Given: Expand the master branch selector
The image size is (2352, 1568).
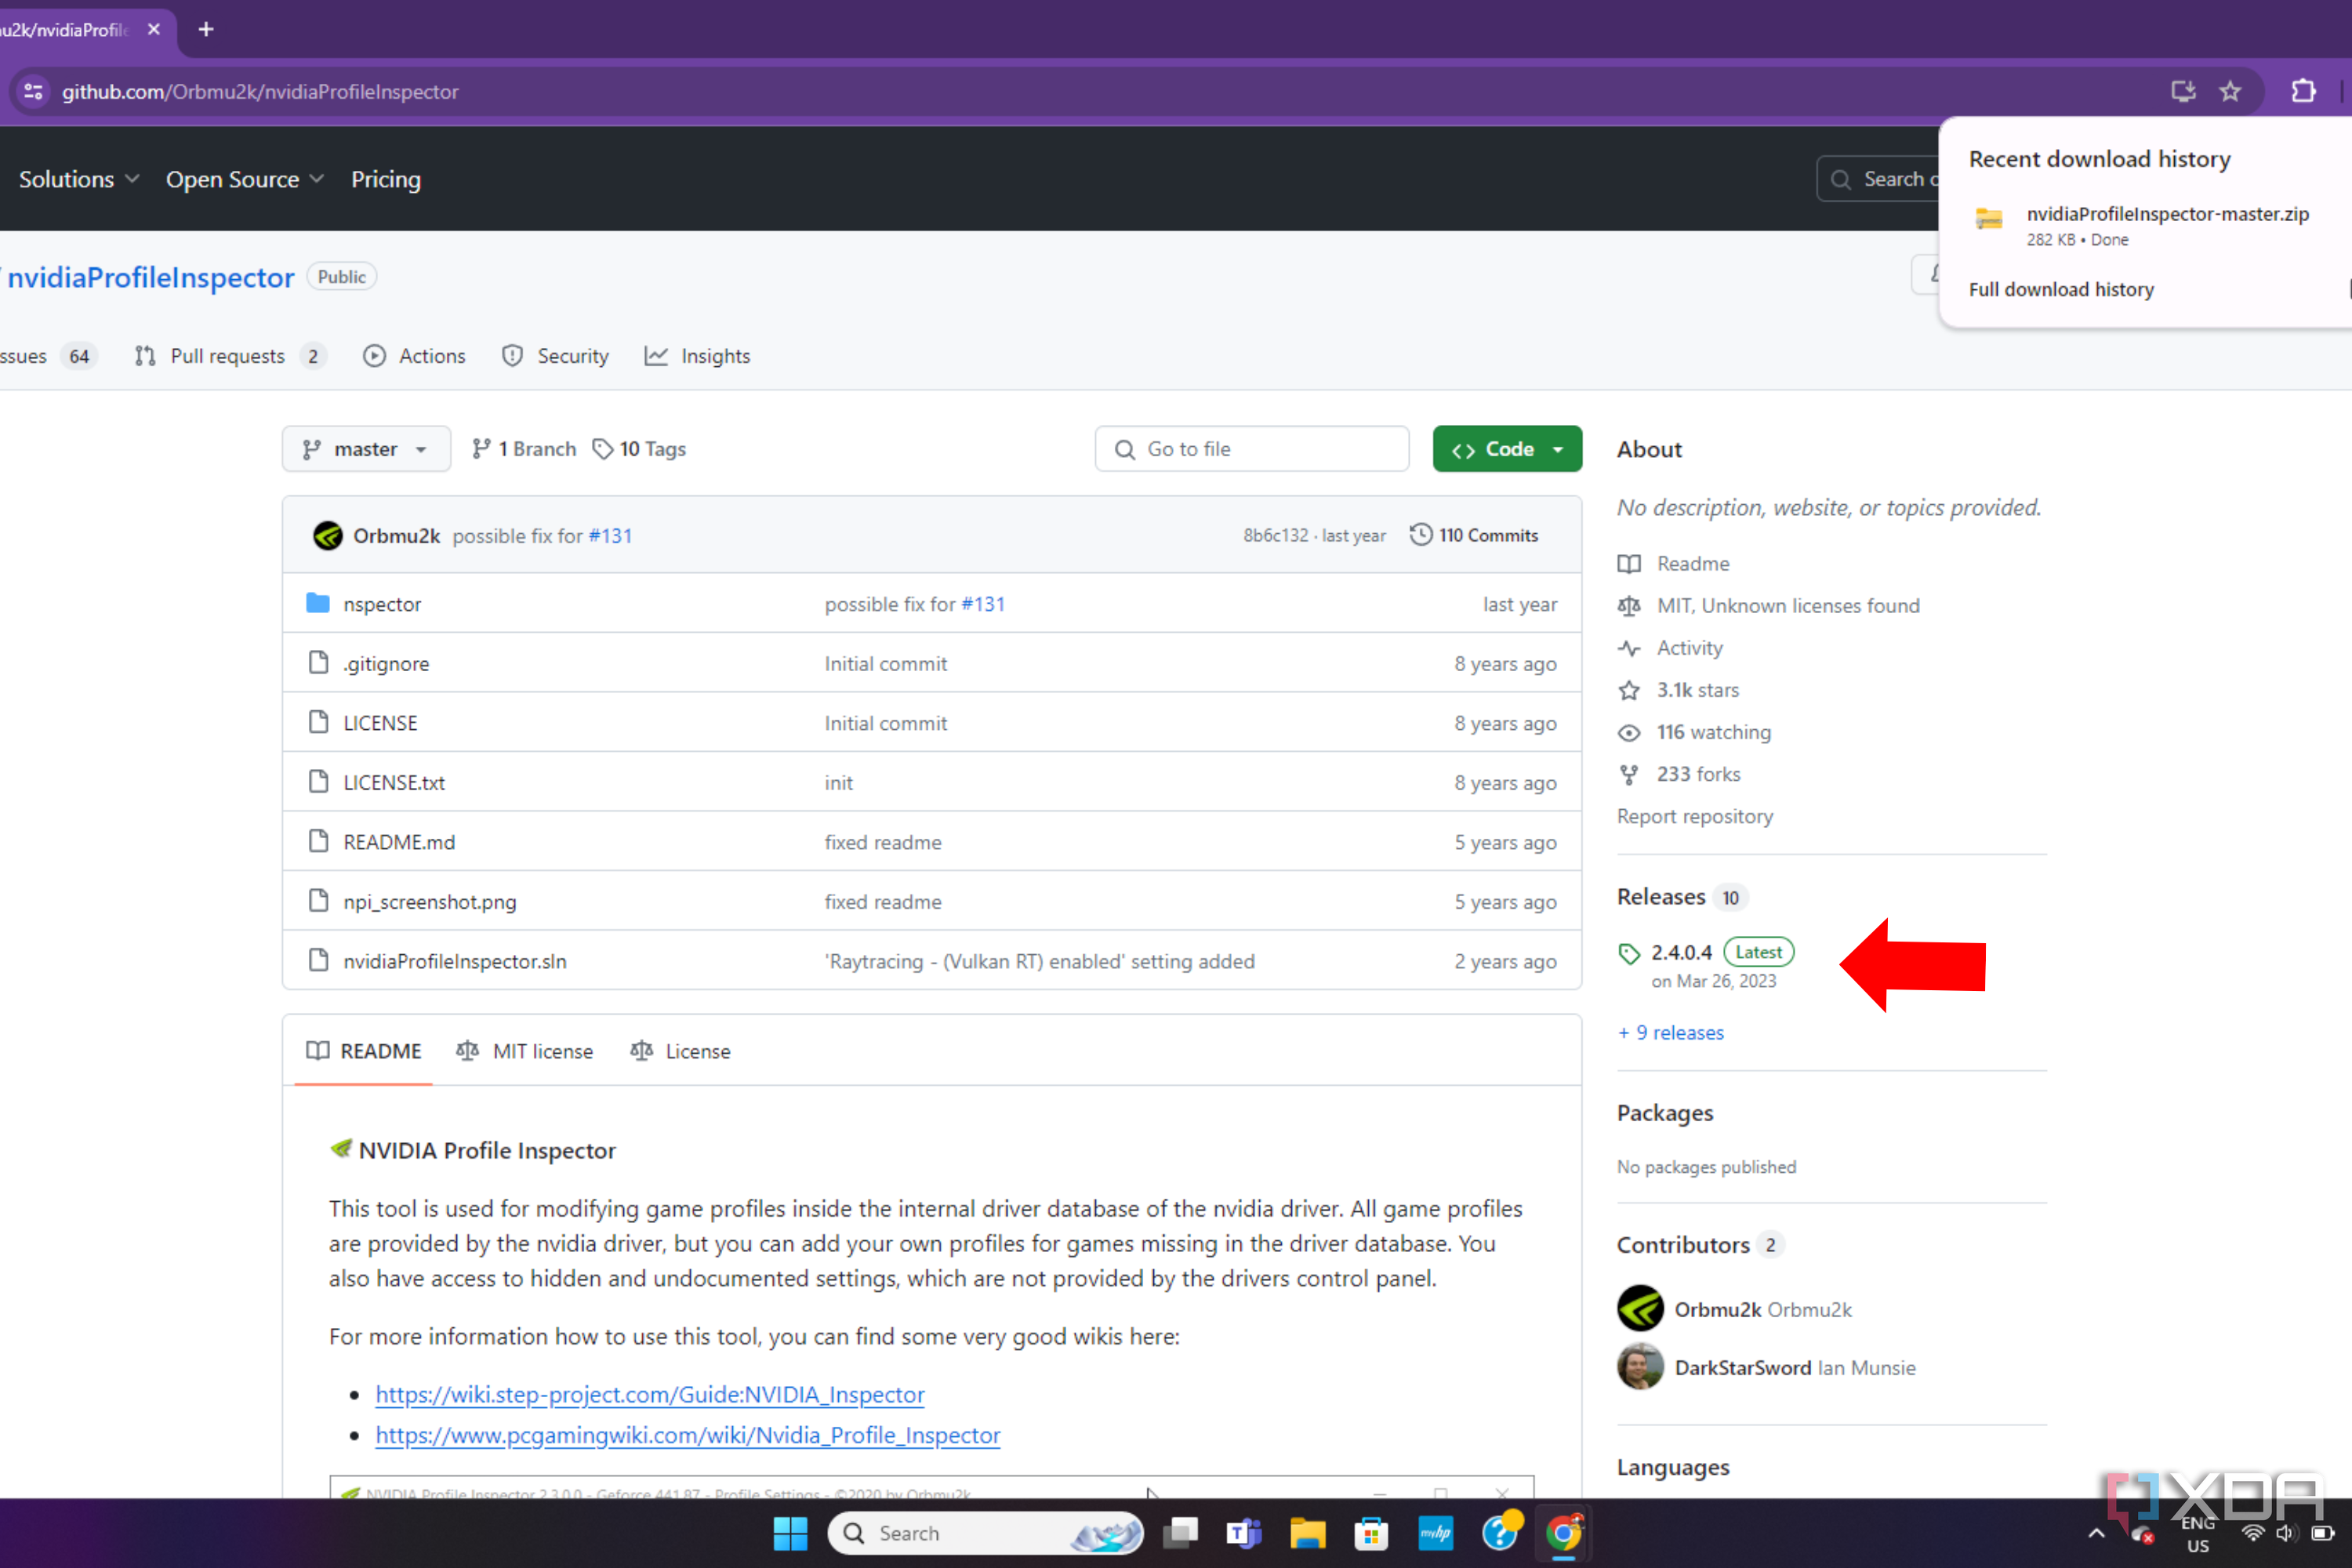Looking at the screenshot, I should tap(366, 449).
